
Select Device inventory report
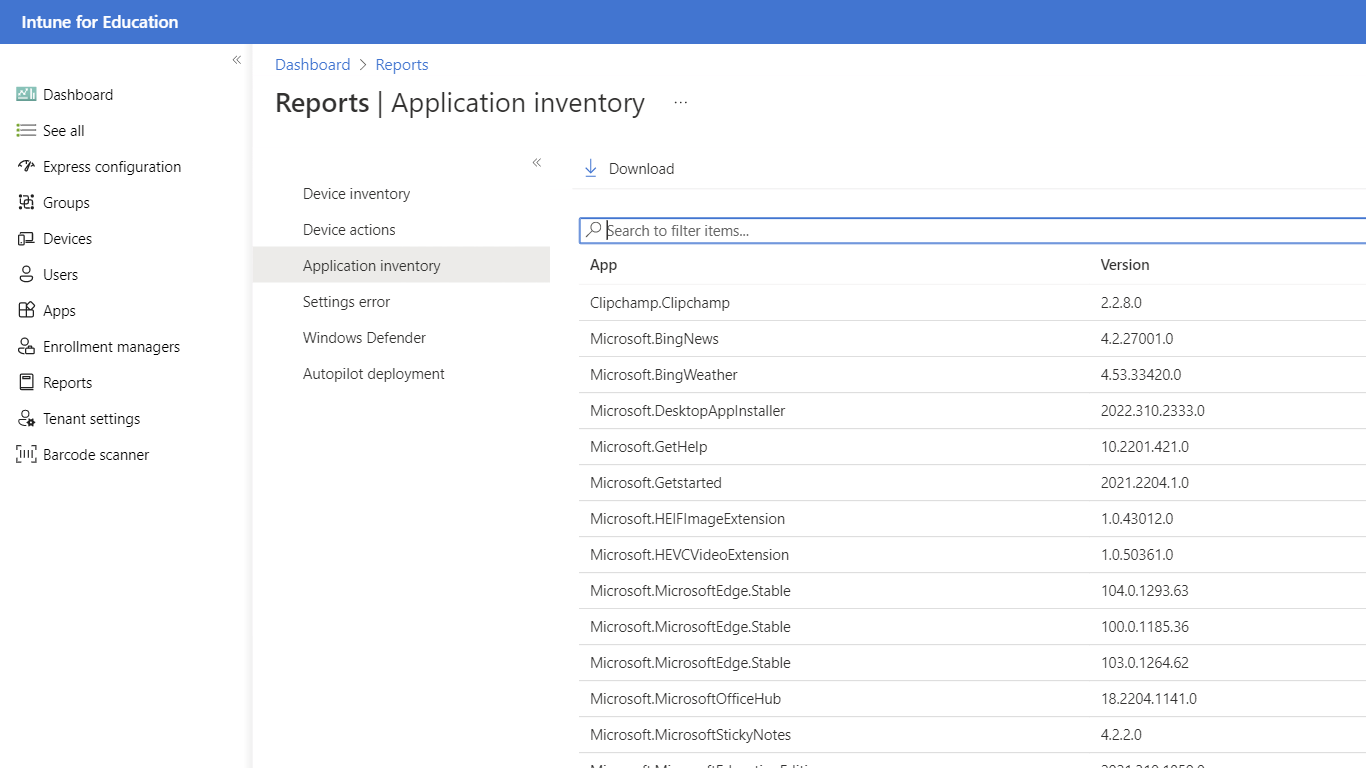356,194
